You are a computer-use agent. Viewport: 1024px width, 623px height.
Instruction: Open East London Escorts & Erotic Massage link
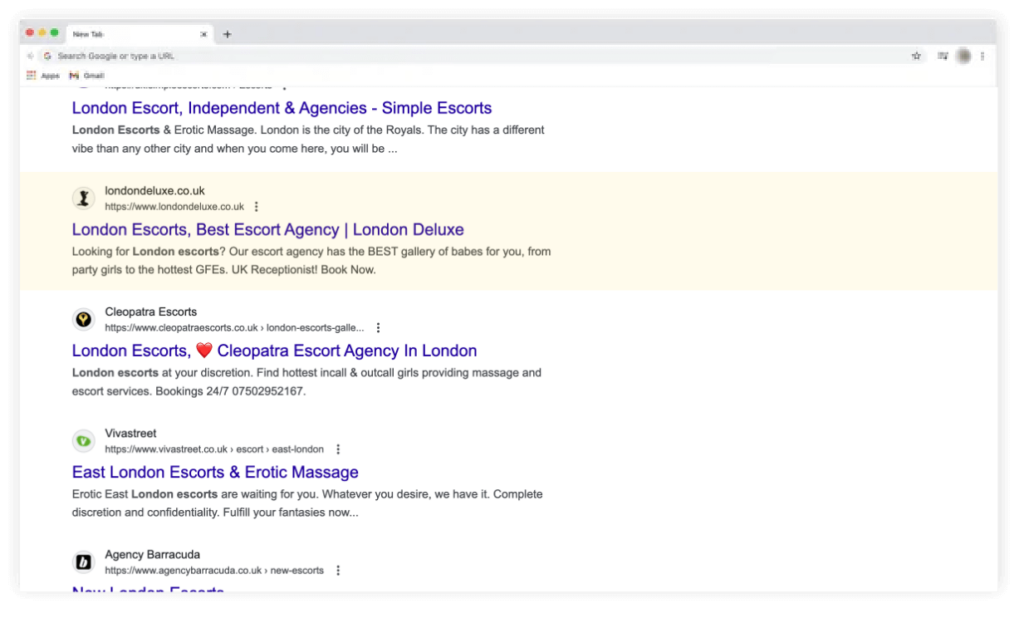tap(215, 472)
